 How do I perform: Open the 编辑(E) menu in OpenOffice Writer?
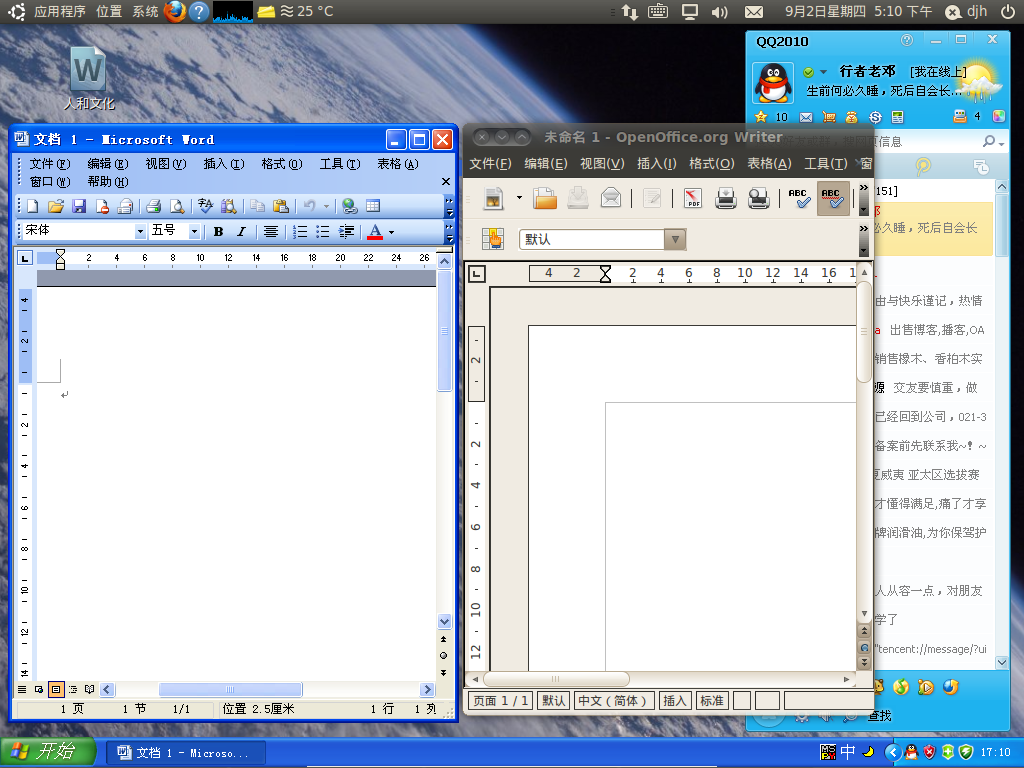[546, 163]
